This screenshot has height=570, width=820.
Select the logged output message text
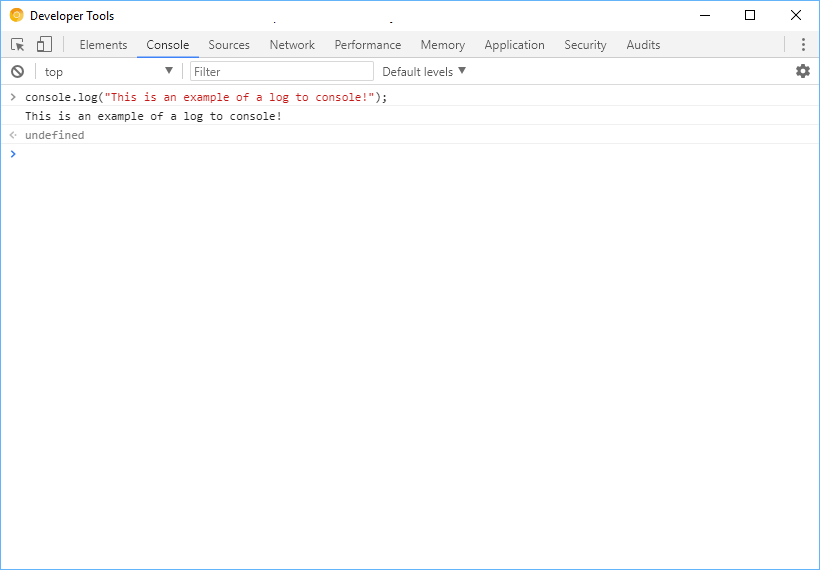click(154, 116)
